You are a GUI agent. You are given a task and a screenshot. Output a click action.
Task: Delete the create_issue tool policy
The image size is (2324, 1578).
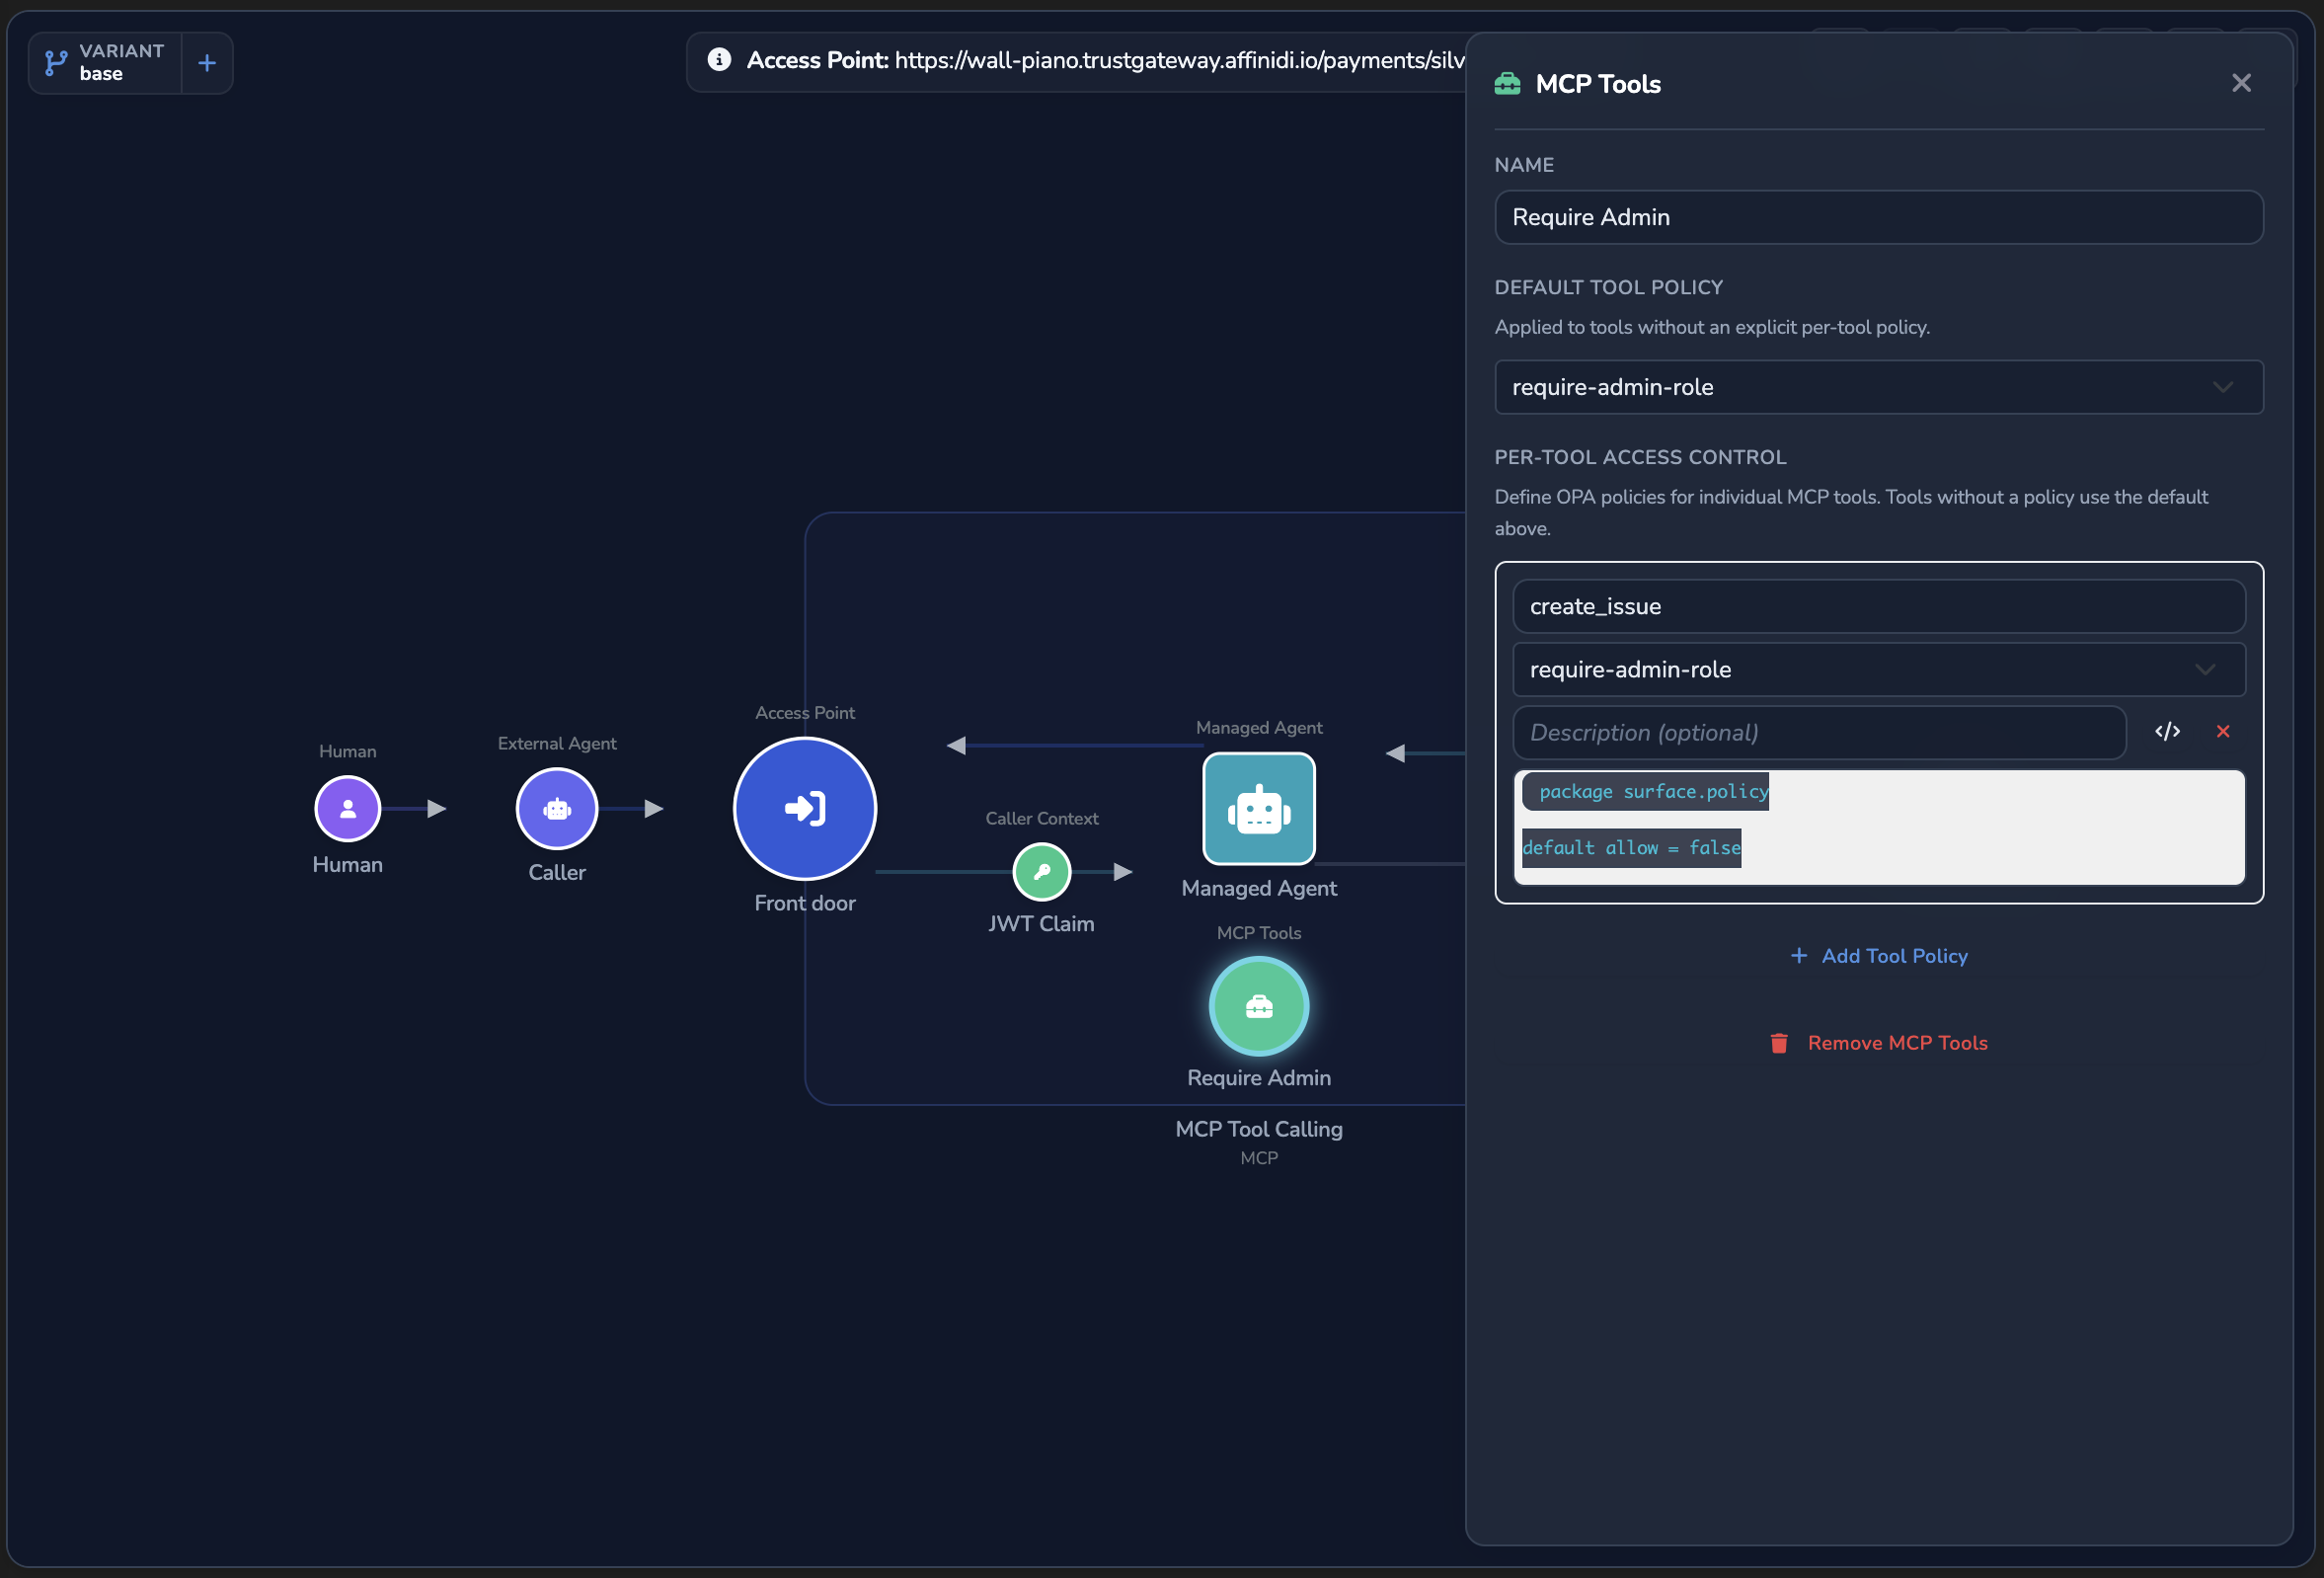(2223, 732)
